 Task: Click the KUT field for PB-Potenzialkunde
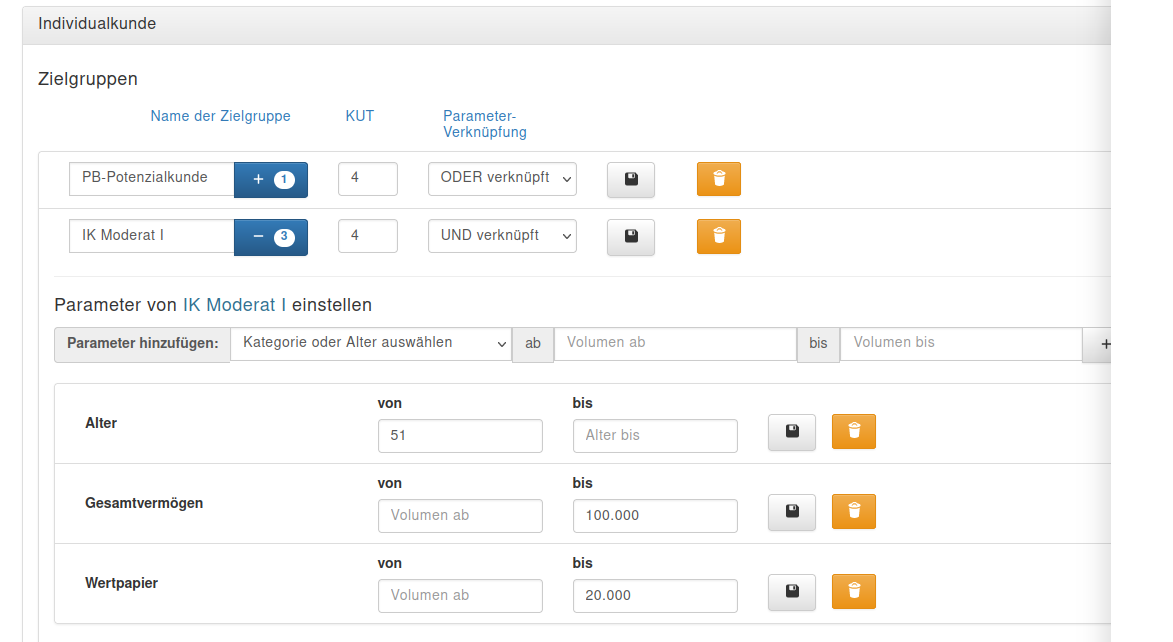pyautogui.click(x=367, y=179)
